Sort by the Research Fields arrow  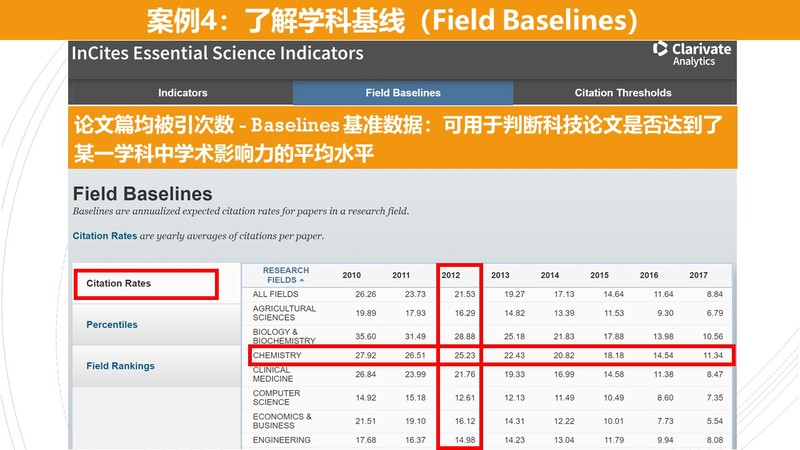click(x=304, y=281)
